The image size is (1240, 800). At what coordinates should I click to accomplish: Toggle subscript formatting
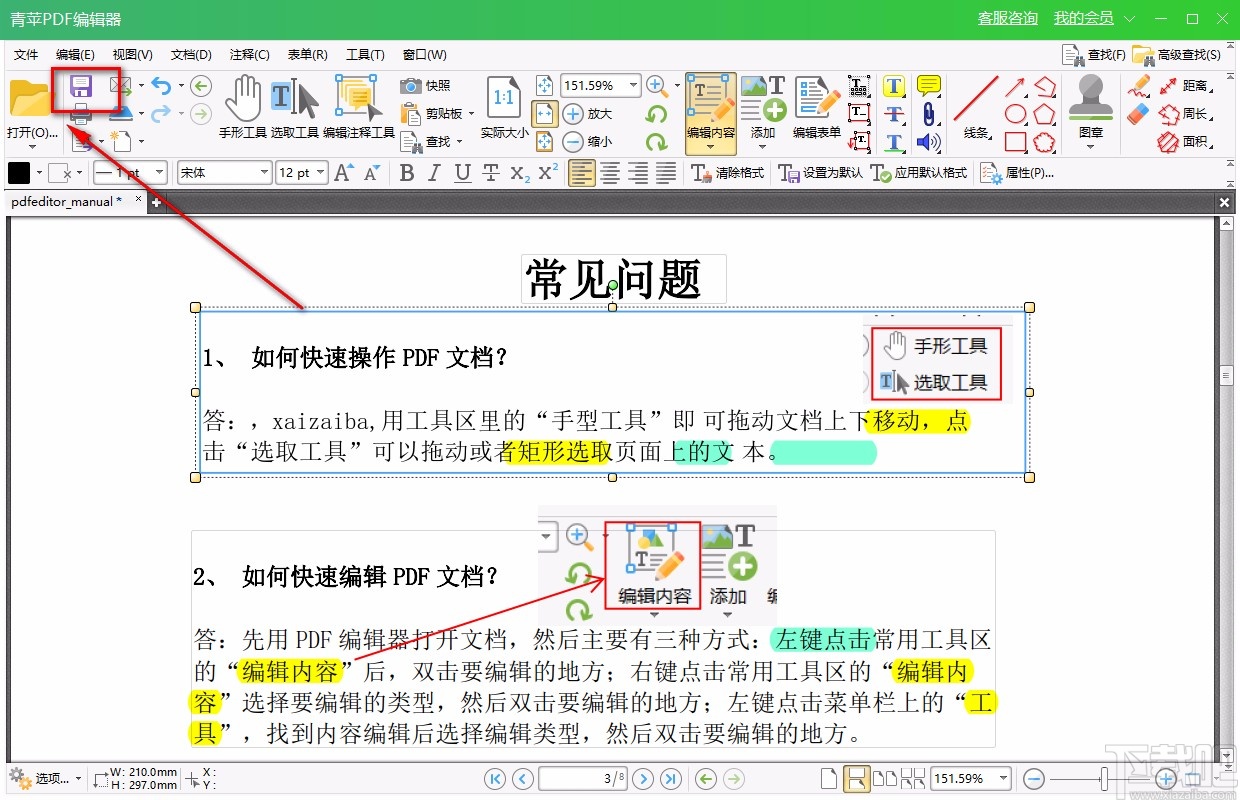pyautogui.click(x=518, y=172)
